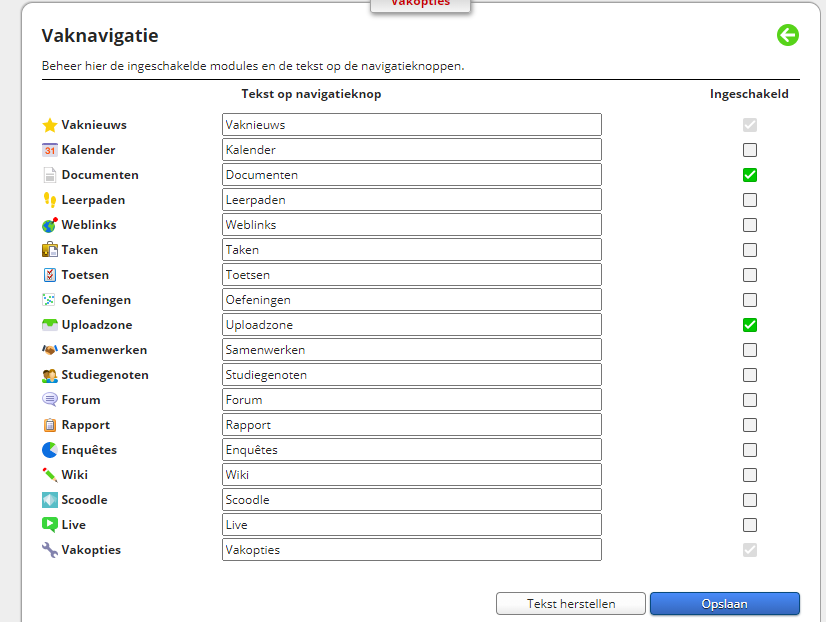The height and width of the screenshot is (622, 826).
Task: Enable the Toetsen module checkbox
Action: point(750,275)
